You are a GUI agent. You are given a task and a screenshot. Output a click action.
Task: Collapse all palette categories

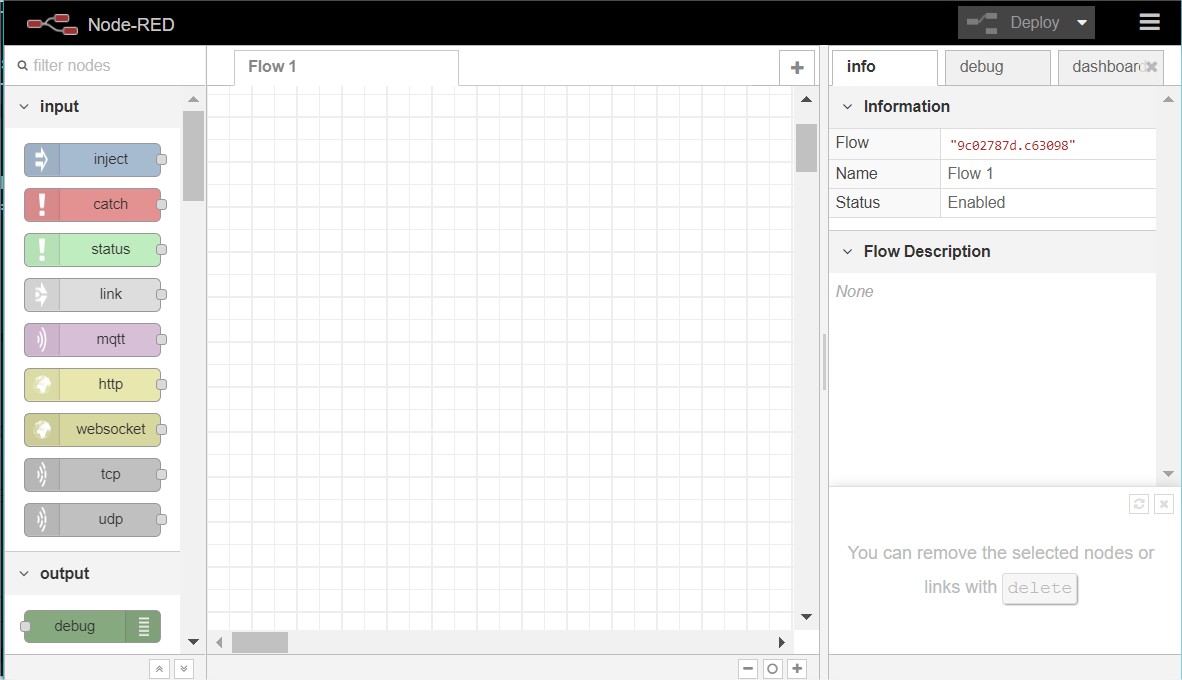[x=159, y=669]
